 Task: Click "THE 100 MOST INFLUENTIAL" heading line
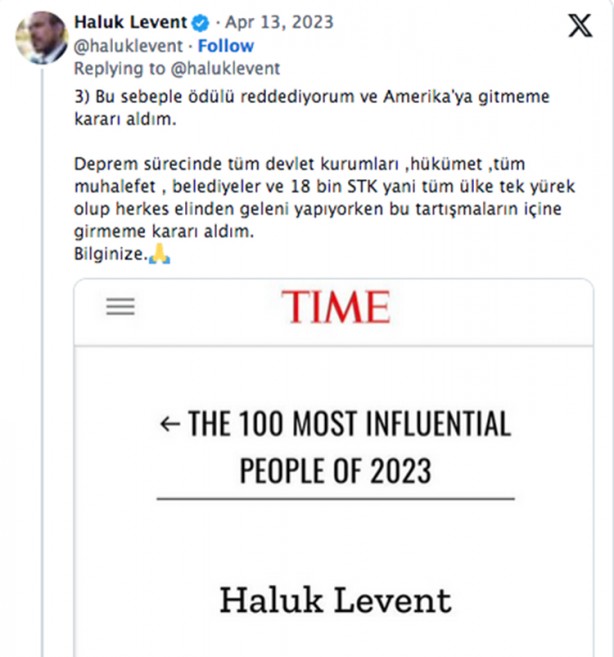[348, 425]
